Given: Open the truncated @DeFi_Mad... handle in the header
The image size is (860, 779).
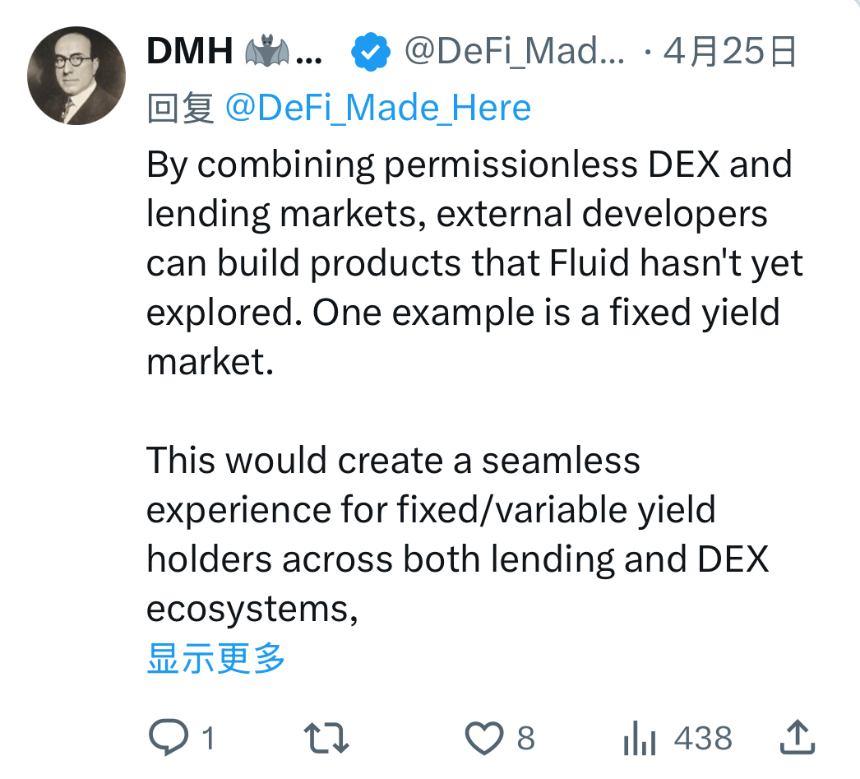Looking at the screenshot, I should coord(513,52).
